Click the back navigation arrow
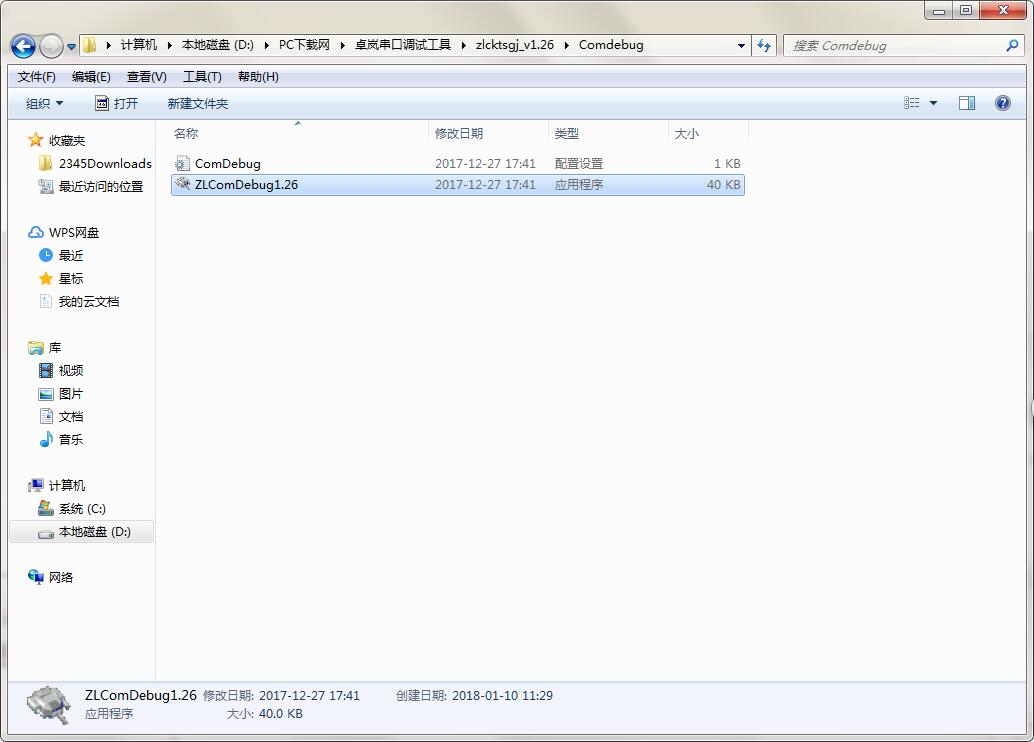 (23, 46)
